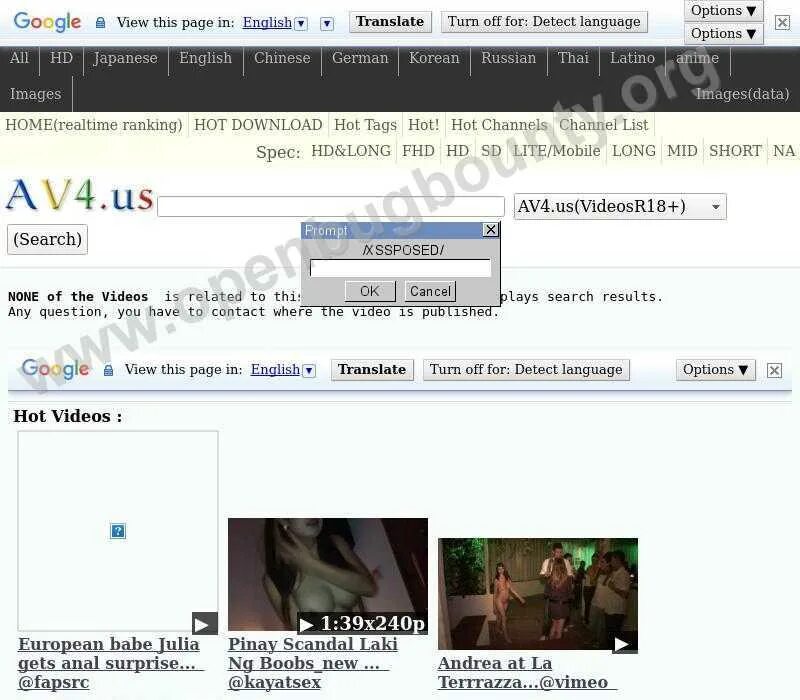The width and height of the screenshot is (800, 700).
Task: Filter by HD spec in Spec row
Action: tap(458, 151)
